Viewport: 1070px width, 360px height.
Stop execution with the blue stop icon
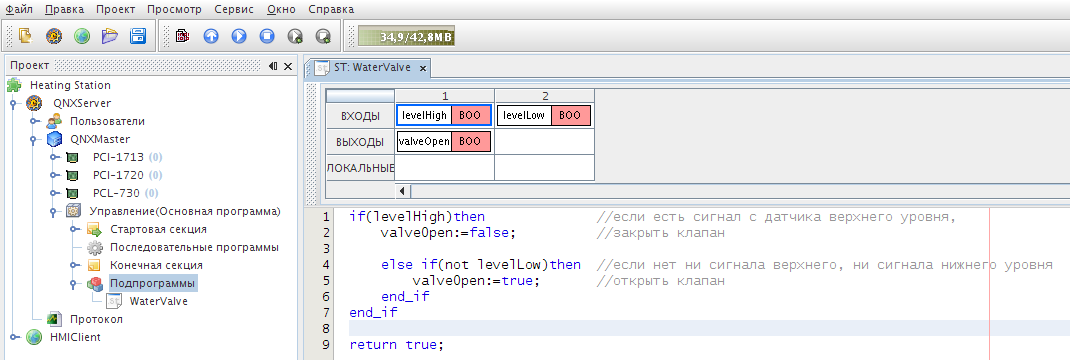(x=267, y=35)
